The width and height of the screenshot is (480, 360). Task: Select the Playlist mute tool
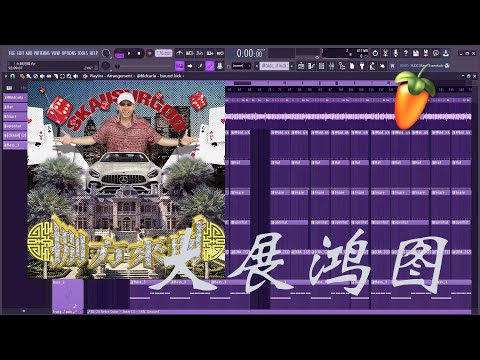point(42,76)
